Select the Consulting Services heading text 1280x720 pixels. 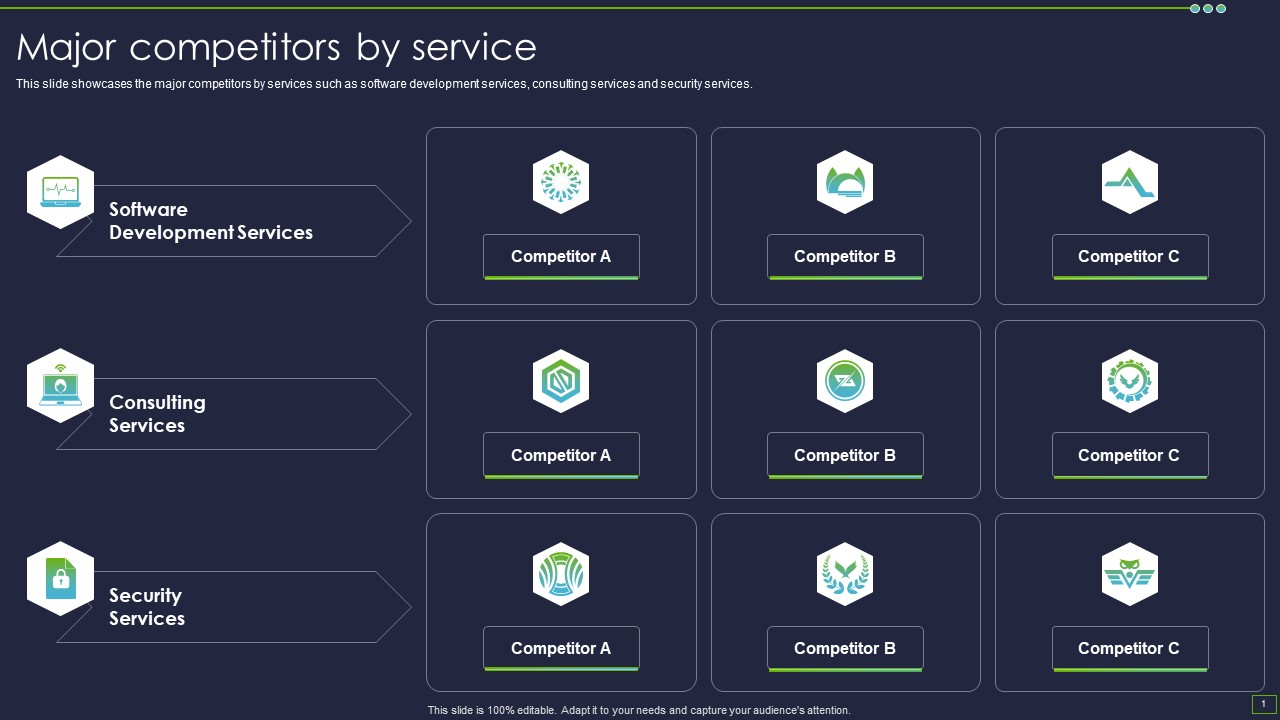click(x=157, y=414)
